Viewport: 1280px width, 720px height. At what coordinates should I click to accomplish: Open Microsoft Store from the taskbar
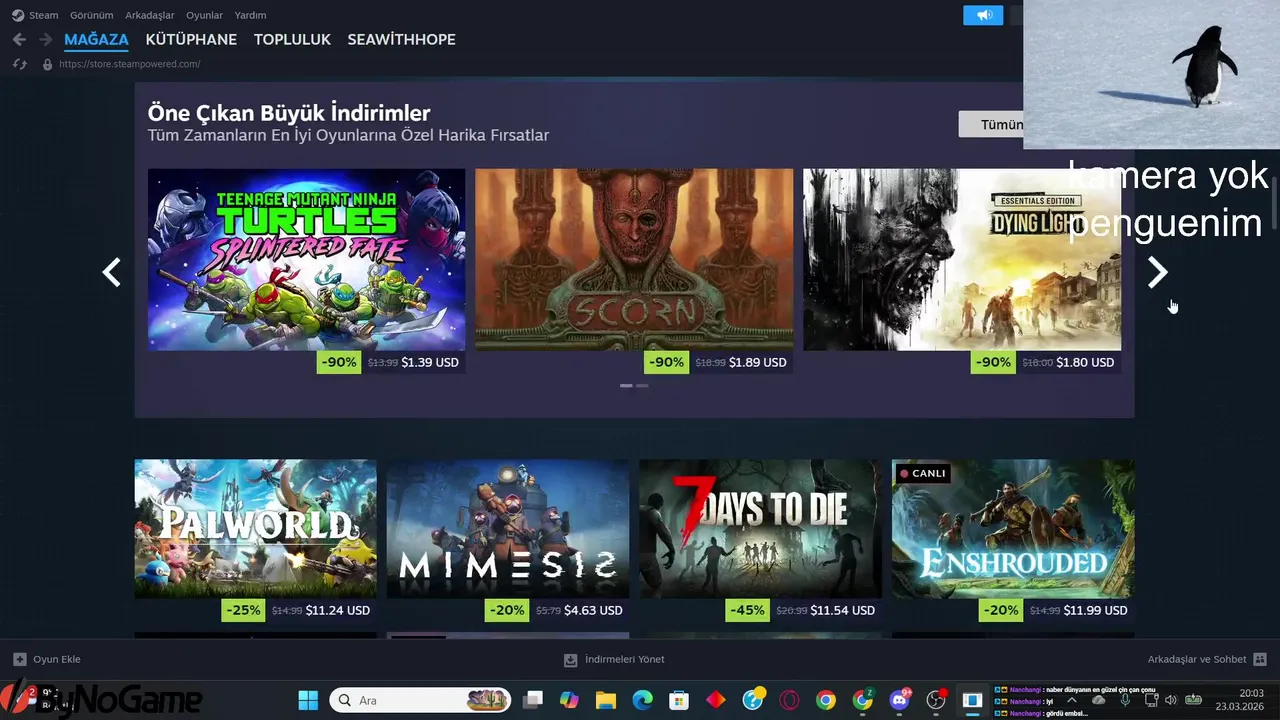[x=679, y=700]
